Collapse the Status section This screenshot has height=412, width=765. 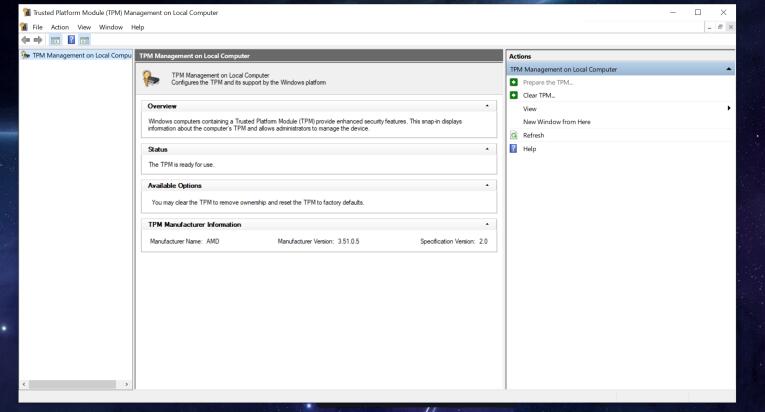487,149
